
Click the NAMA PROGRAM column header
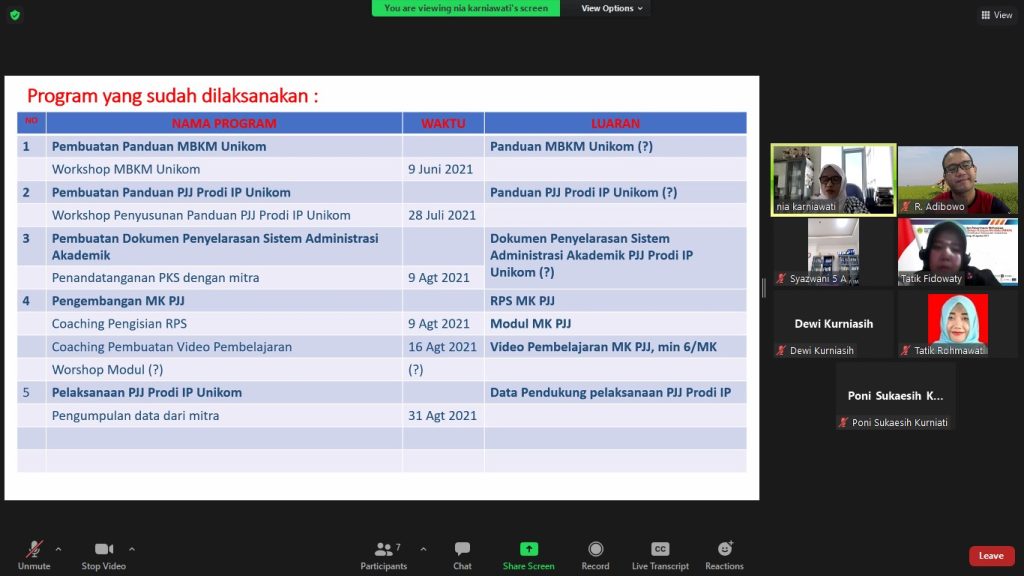point(224,123)
